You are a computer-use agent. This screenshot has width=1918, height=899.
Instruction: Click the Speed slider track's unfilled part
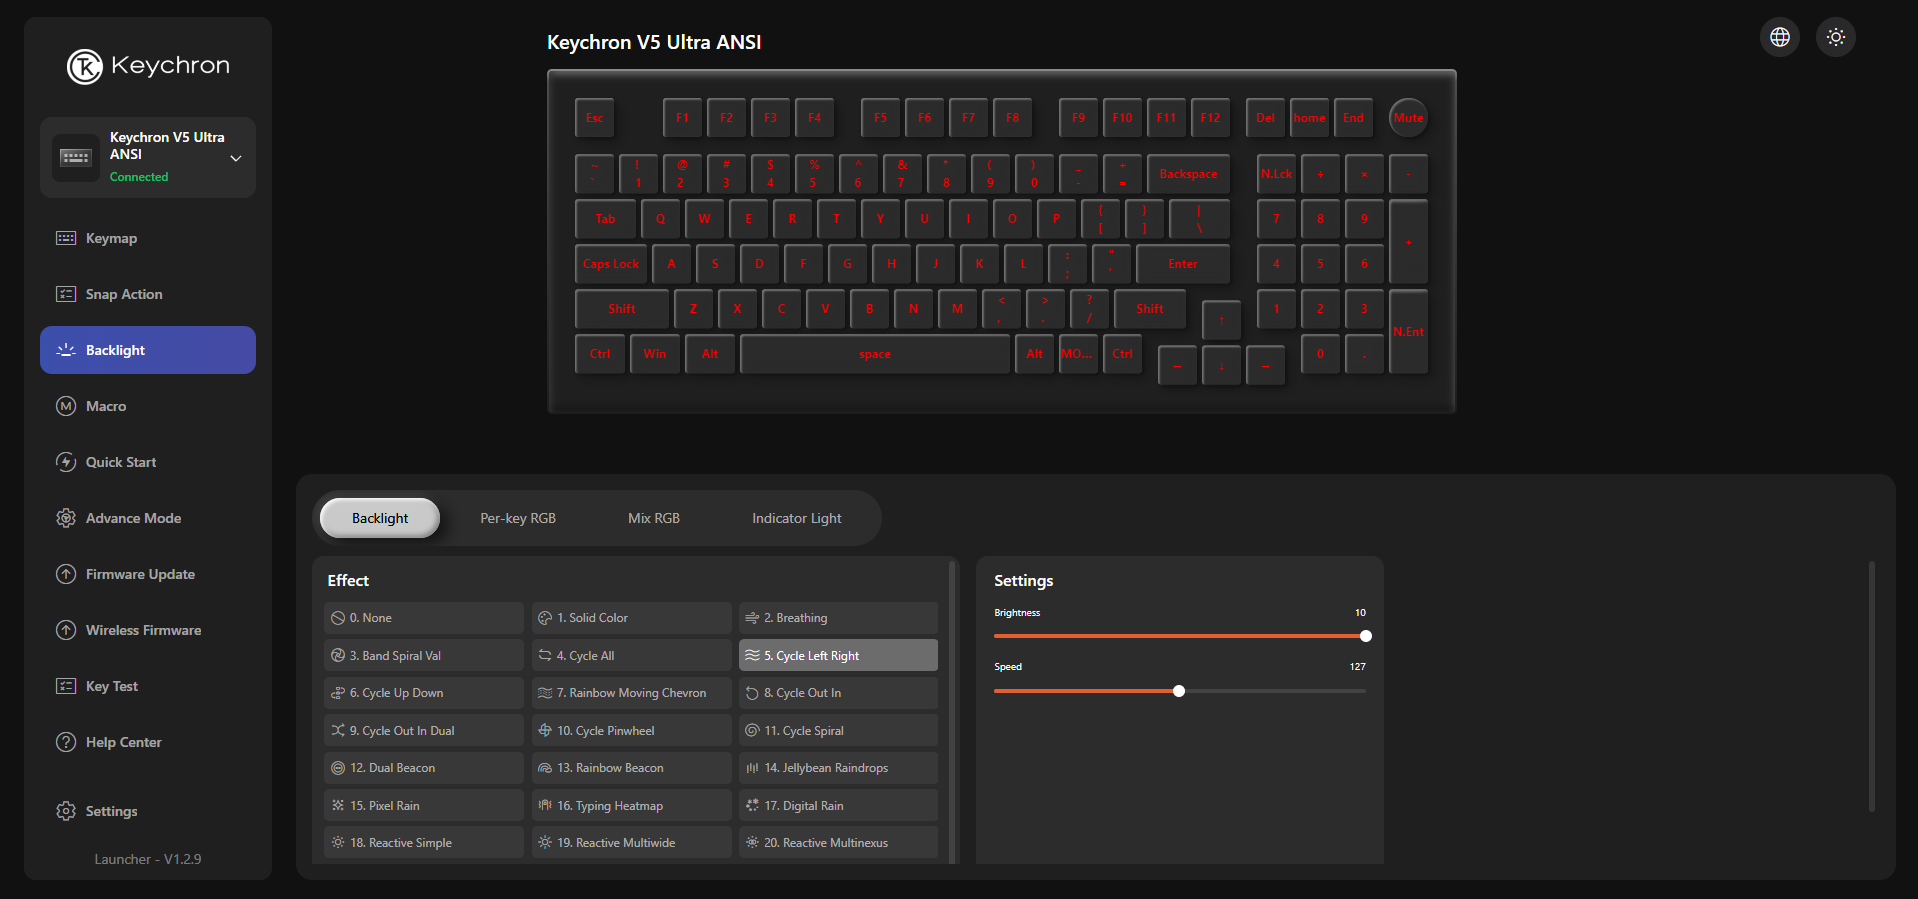pos(1275,691)
